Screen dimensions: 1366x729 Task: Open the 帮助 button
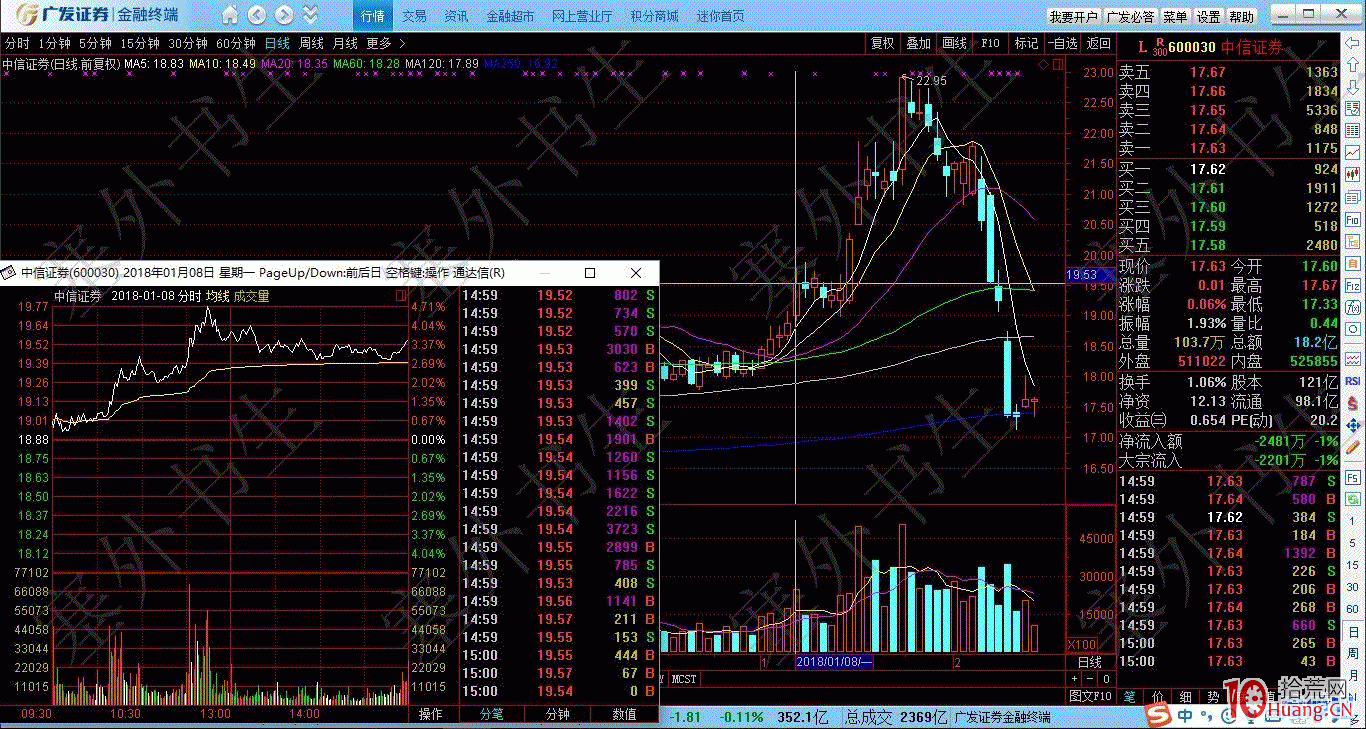click(x=1241, y=17)
